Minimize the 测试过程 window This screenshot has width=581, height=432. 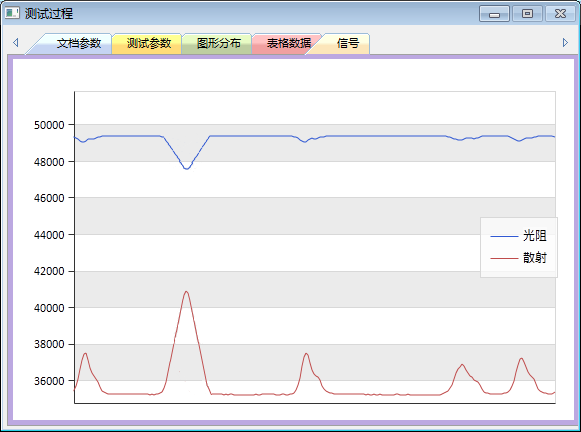494,14
